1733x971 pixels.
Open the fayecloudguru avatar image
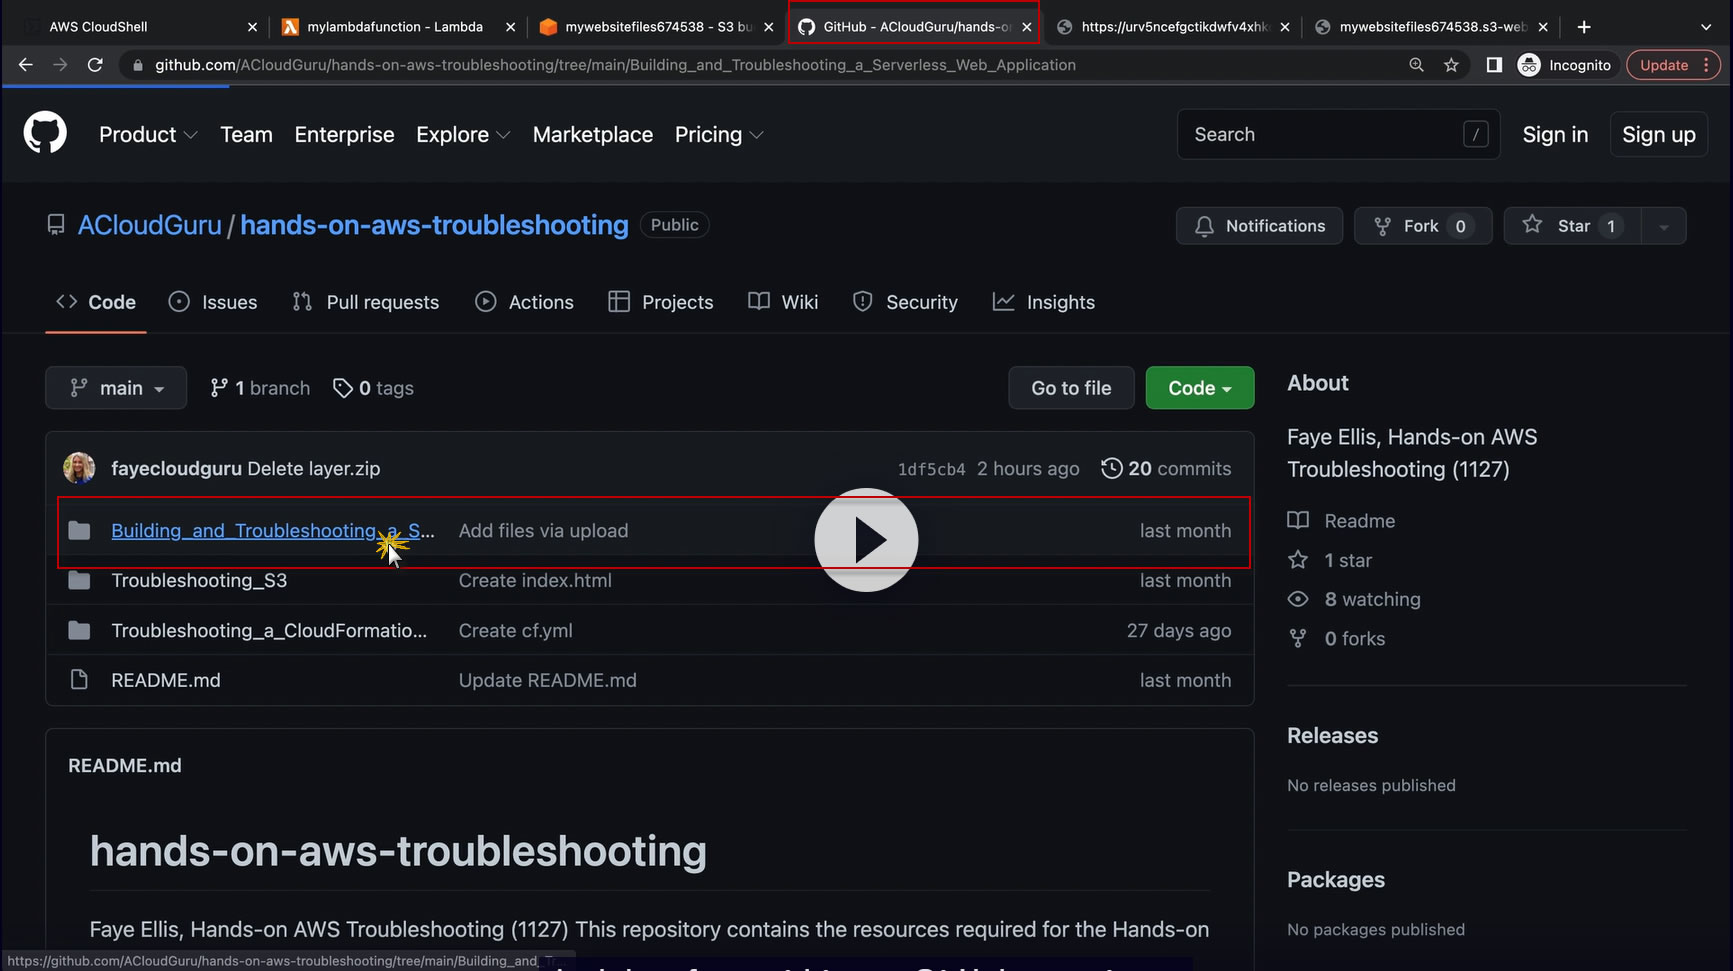[x=79, y=468]
